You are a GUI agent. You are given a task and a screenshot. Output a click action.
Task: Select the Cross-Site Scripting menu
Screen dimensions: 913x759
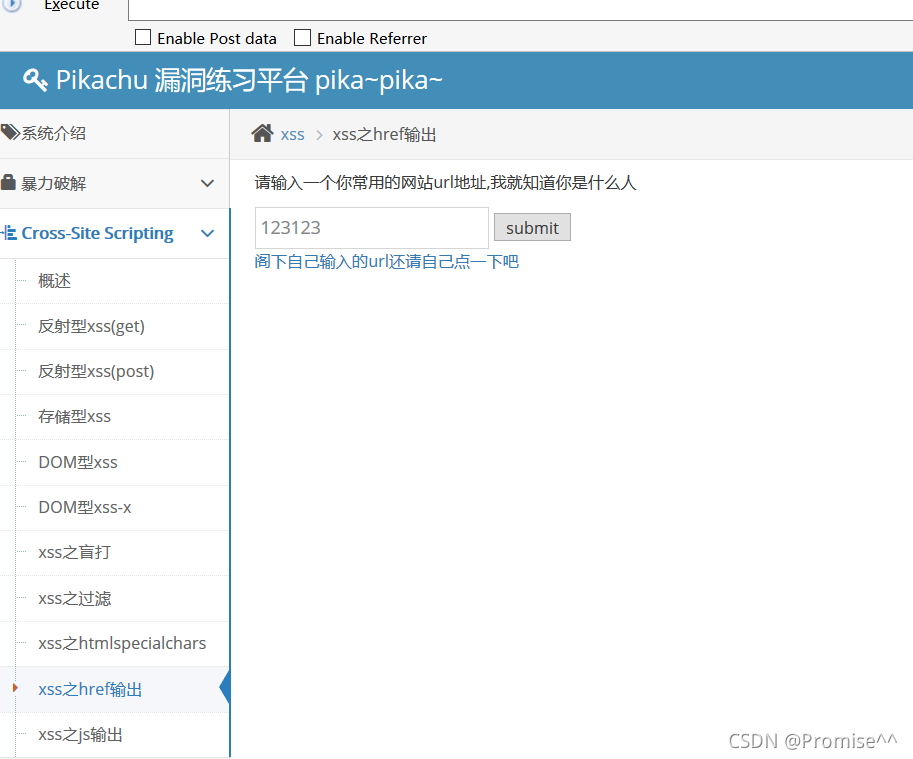114,233
